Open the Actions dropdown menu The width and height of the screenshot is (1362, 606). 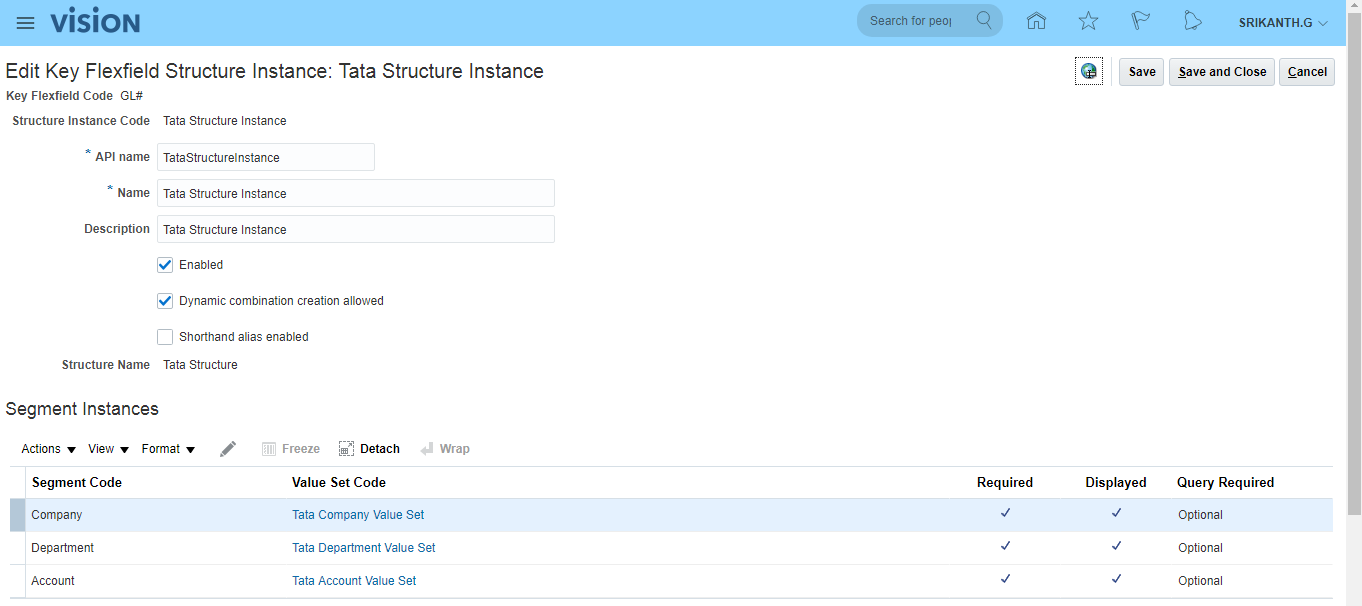click(x=49, y=449)
